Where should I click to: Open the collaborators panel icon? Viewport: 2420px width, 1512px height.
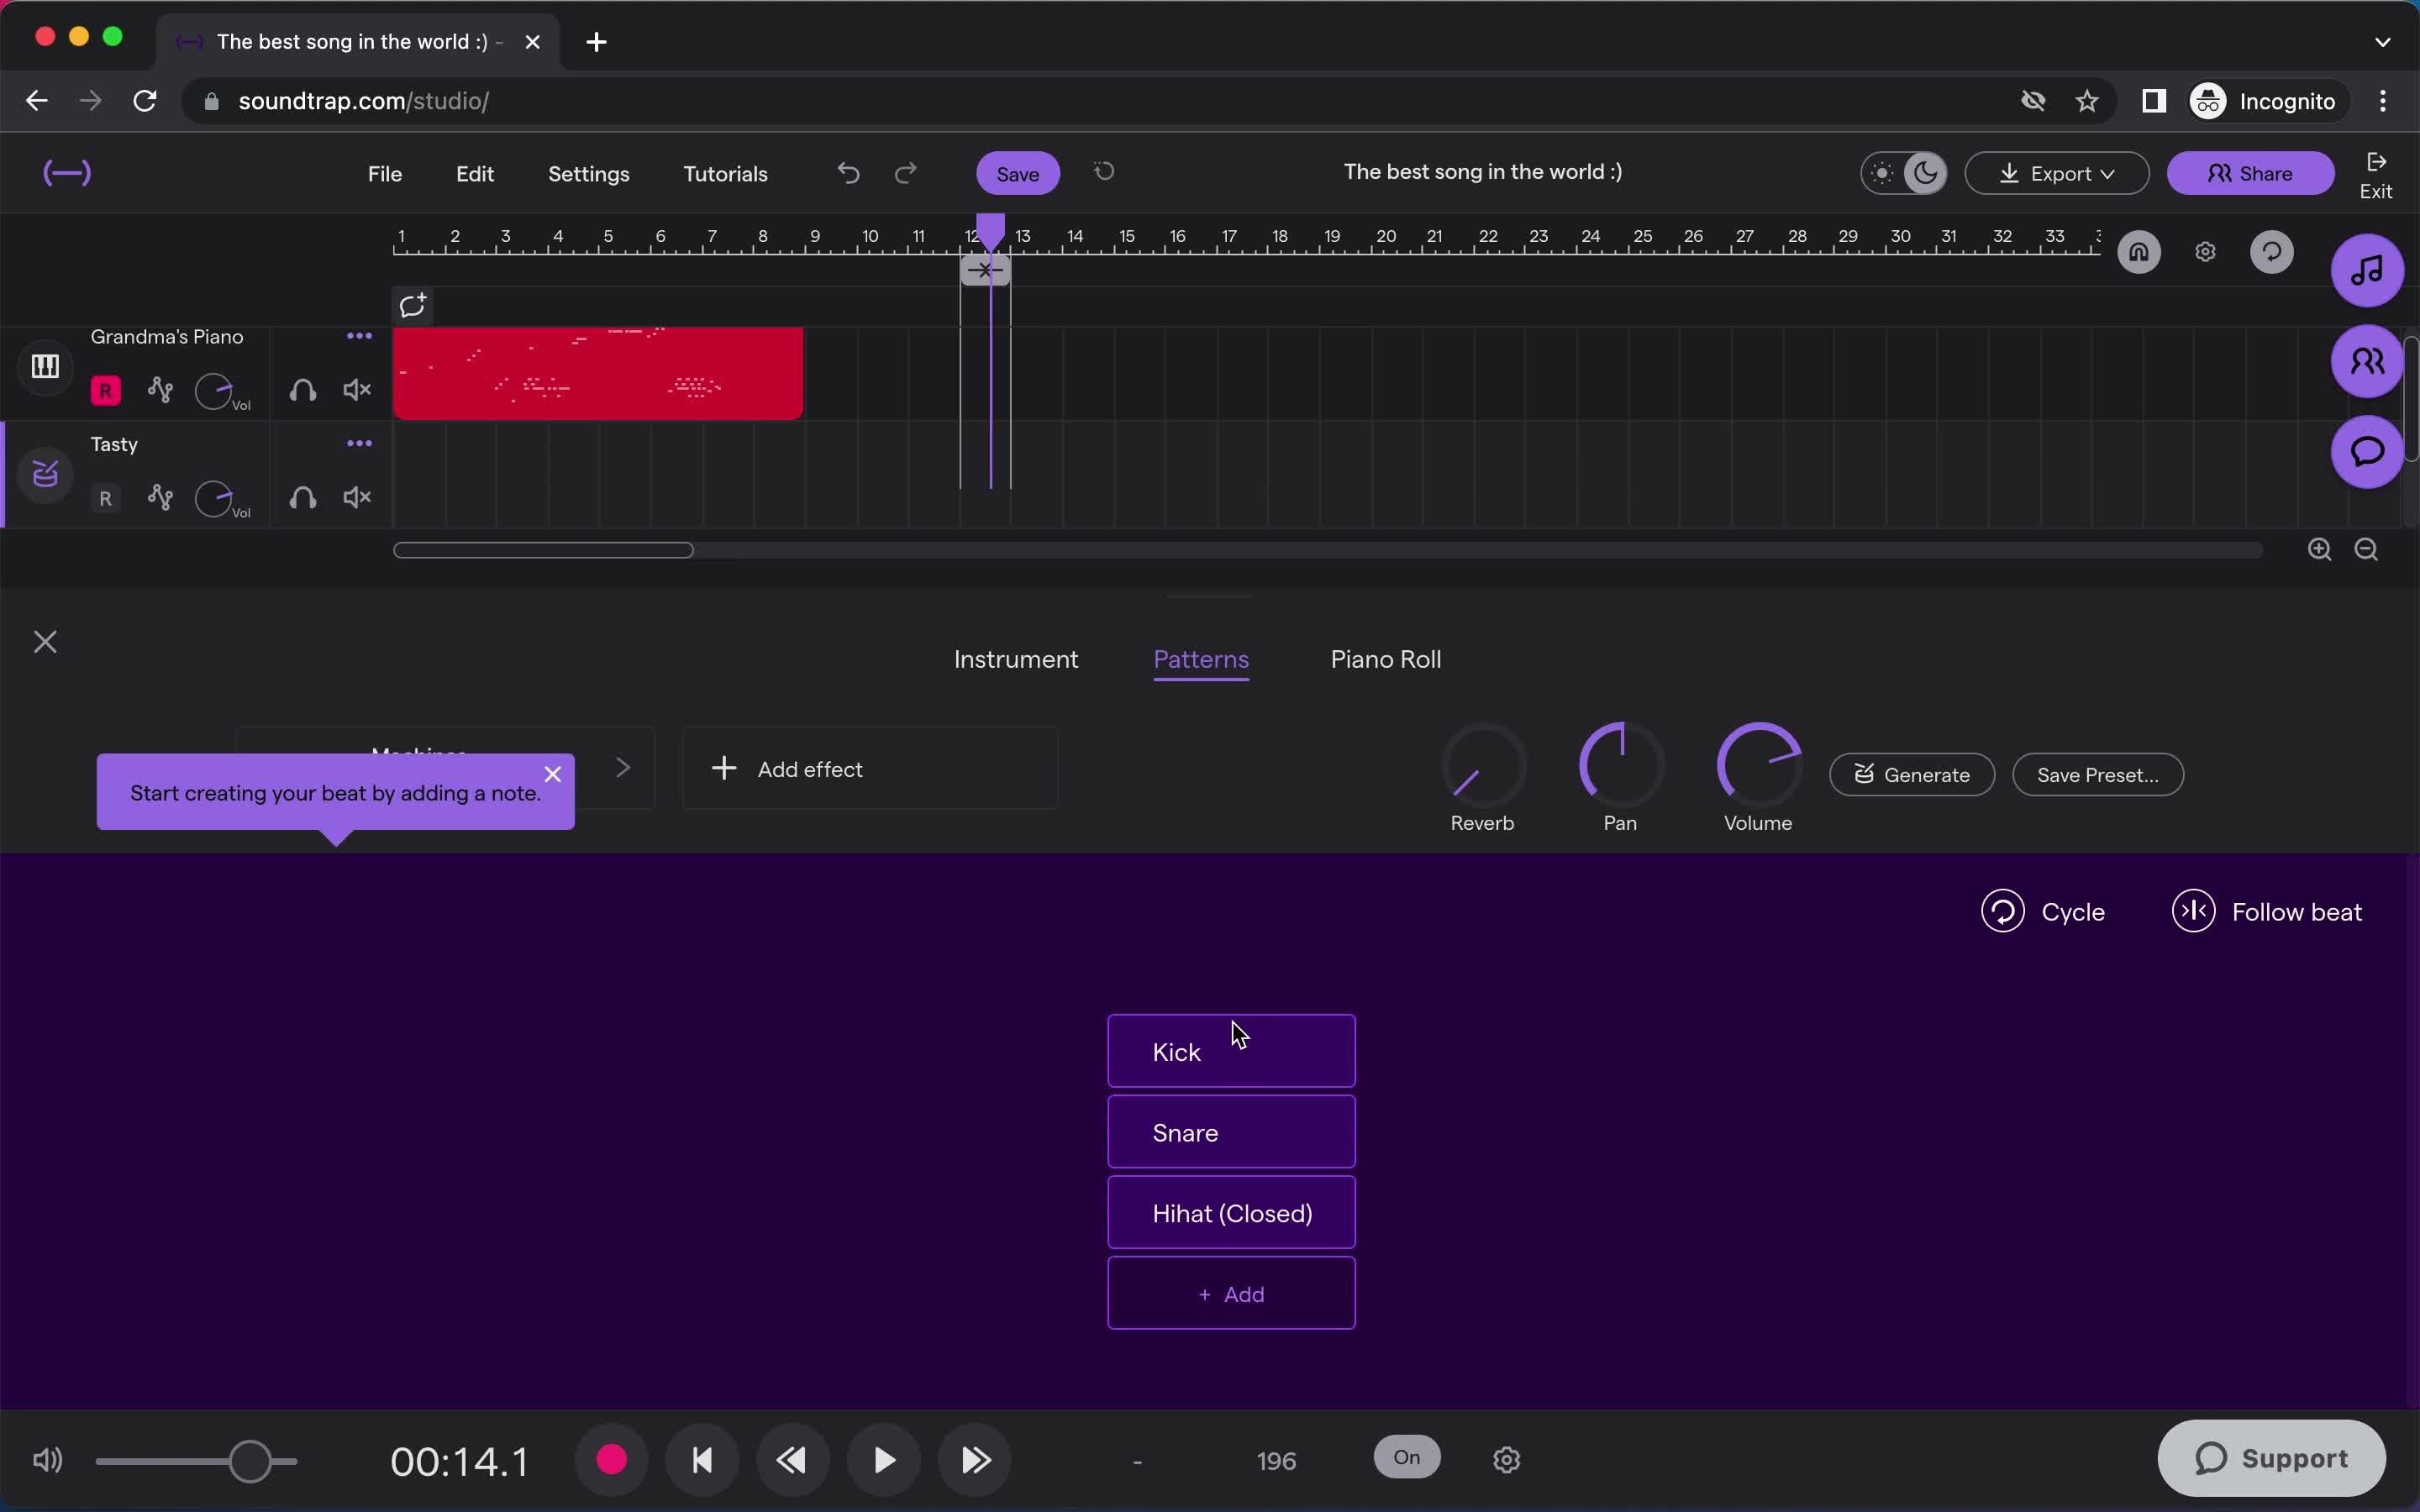point(2367,361)
